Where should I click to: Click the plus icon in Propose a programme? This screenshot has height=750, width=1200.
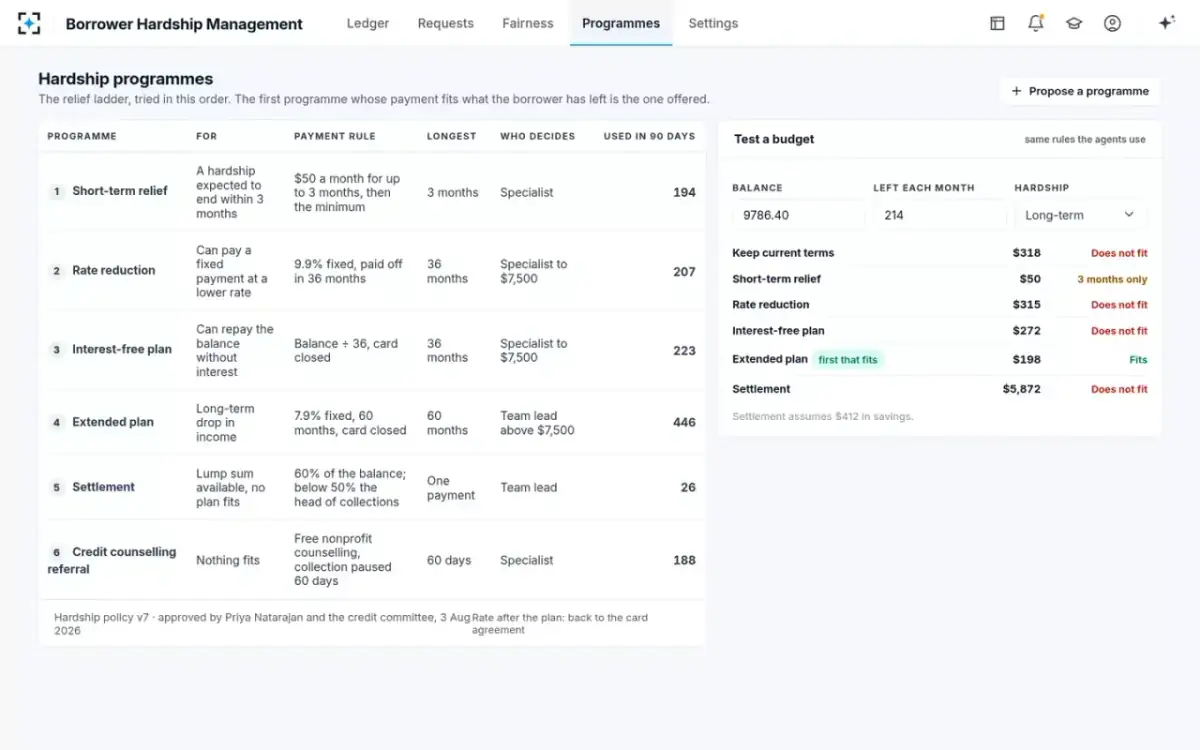[x=1016, y=91]
